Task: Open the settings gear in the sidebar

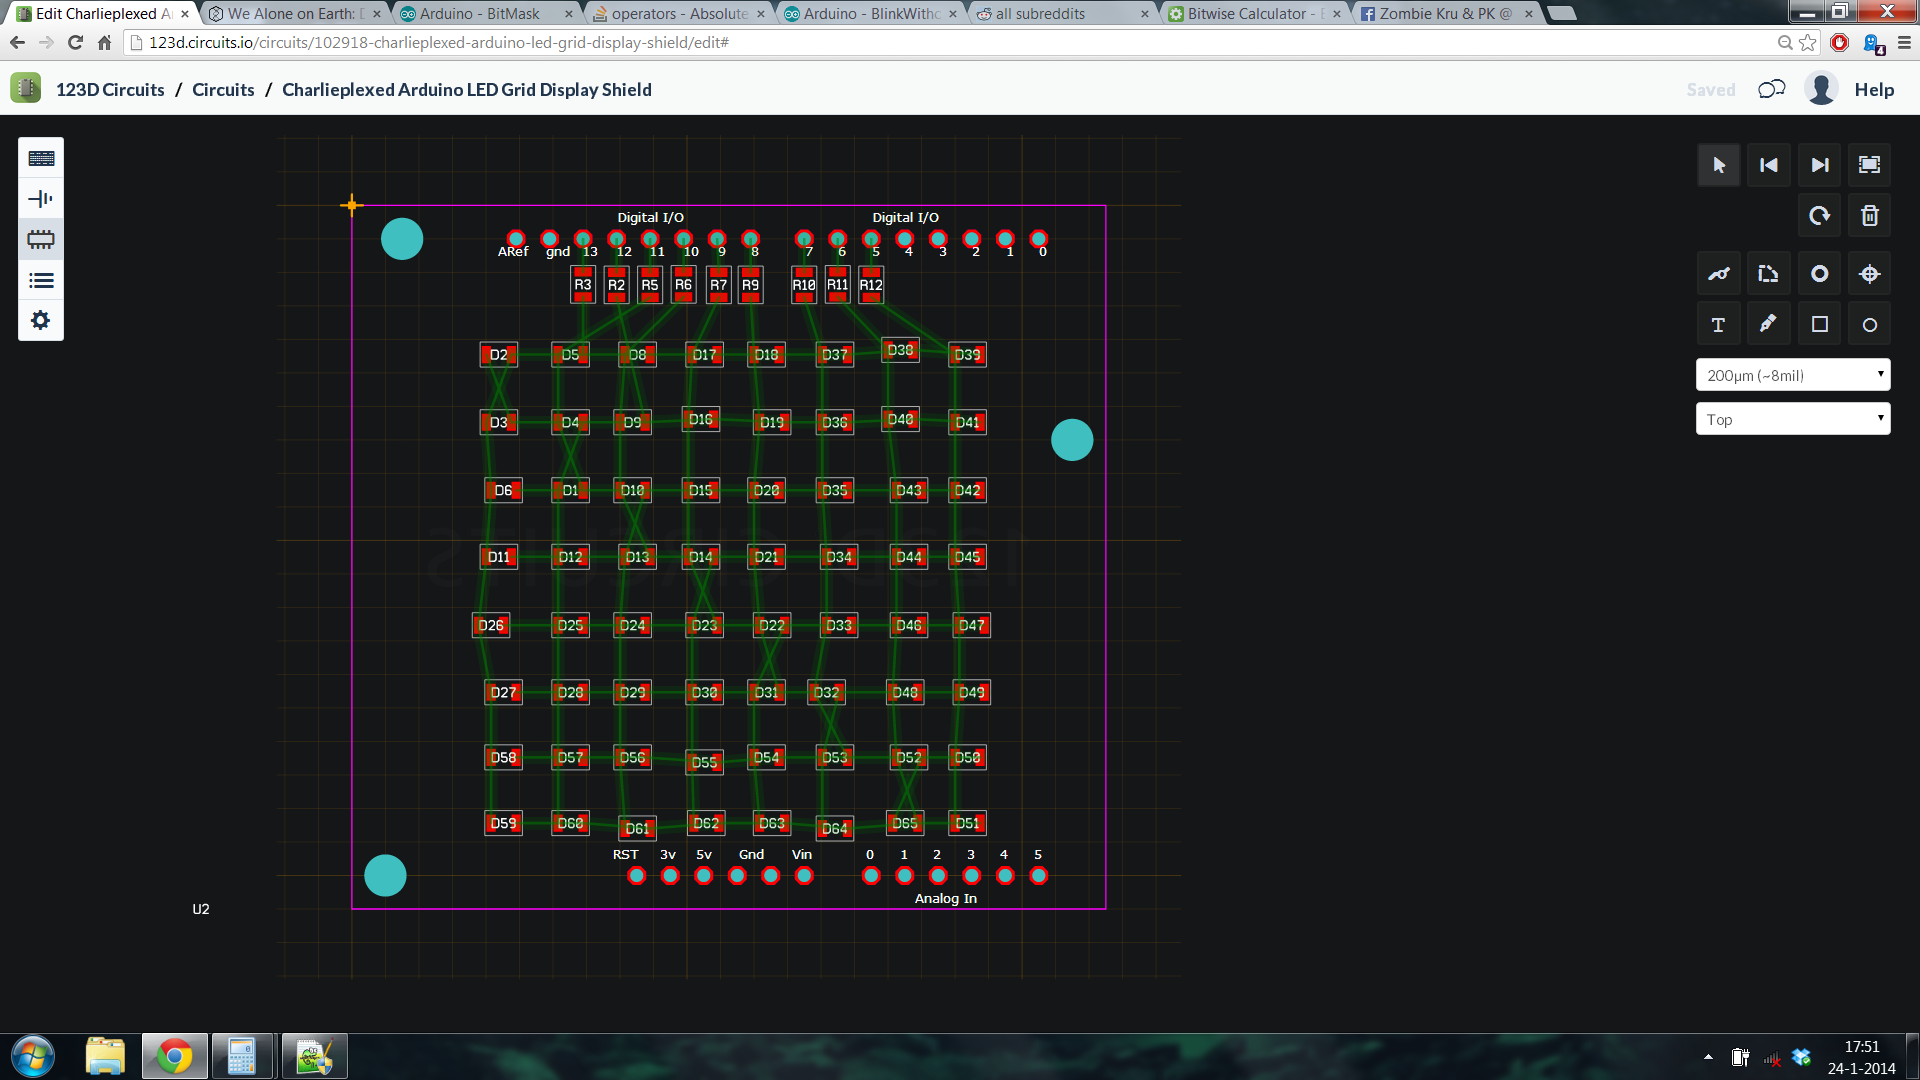Action: click(40, 320)
